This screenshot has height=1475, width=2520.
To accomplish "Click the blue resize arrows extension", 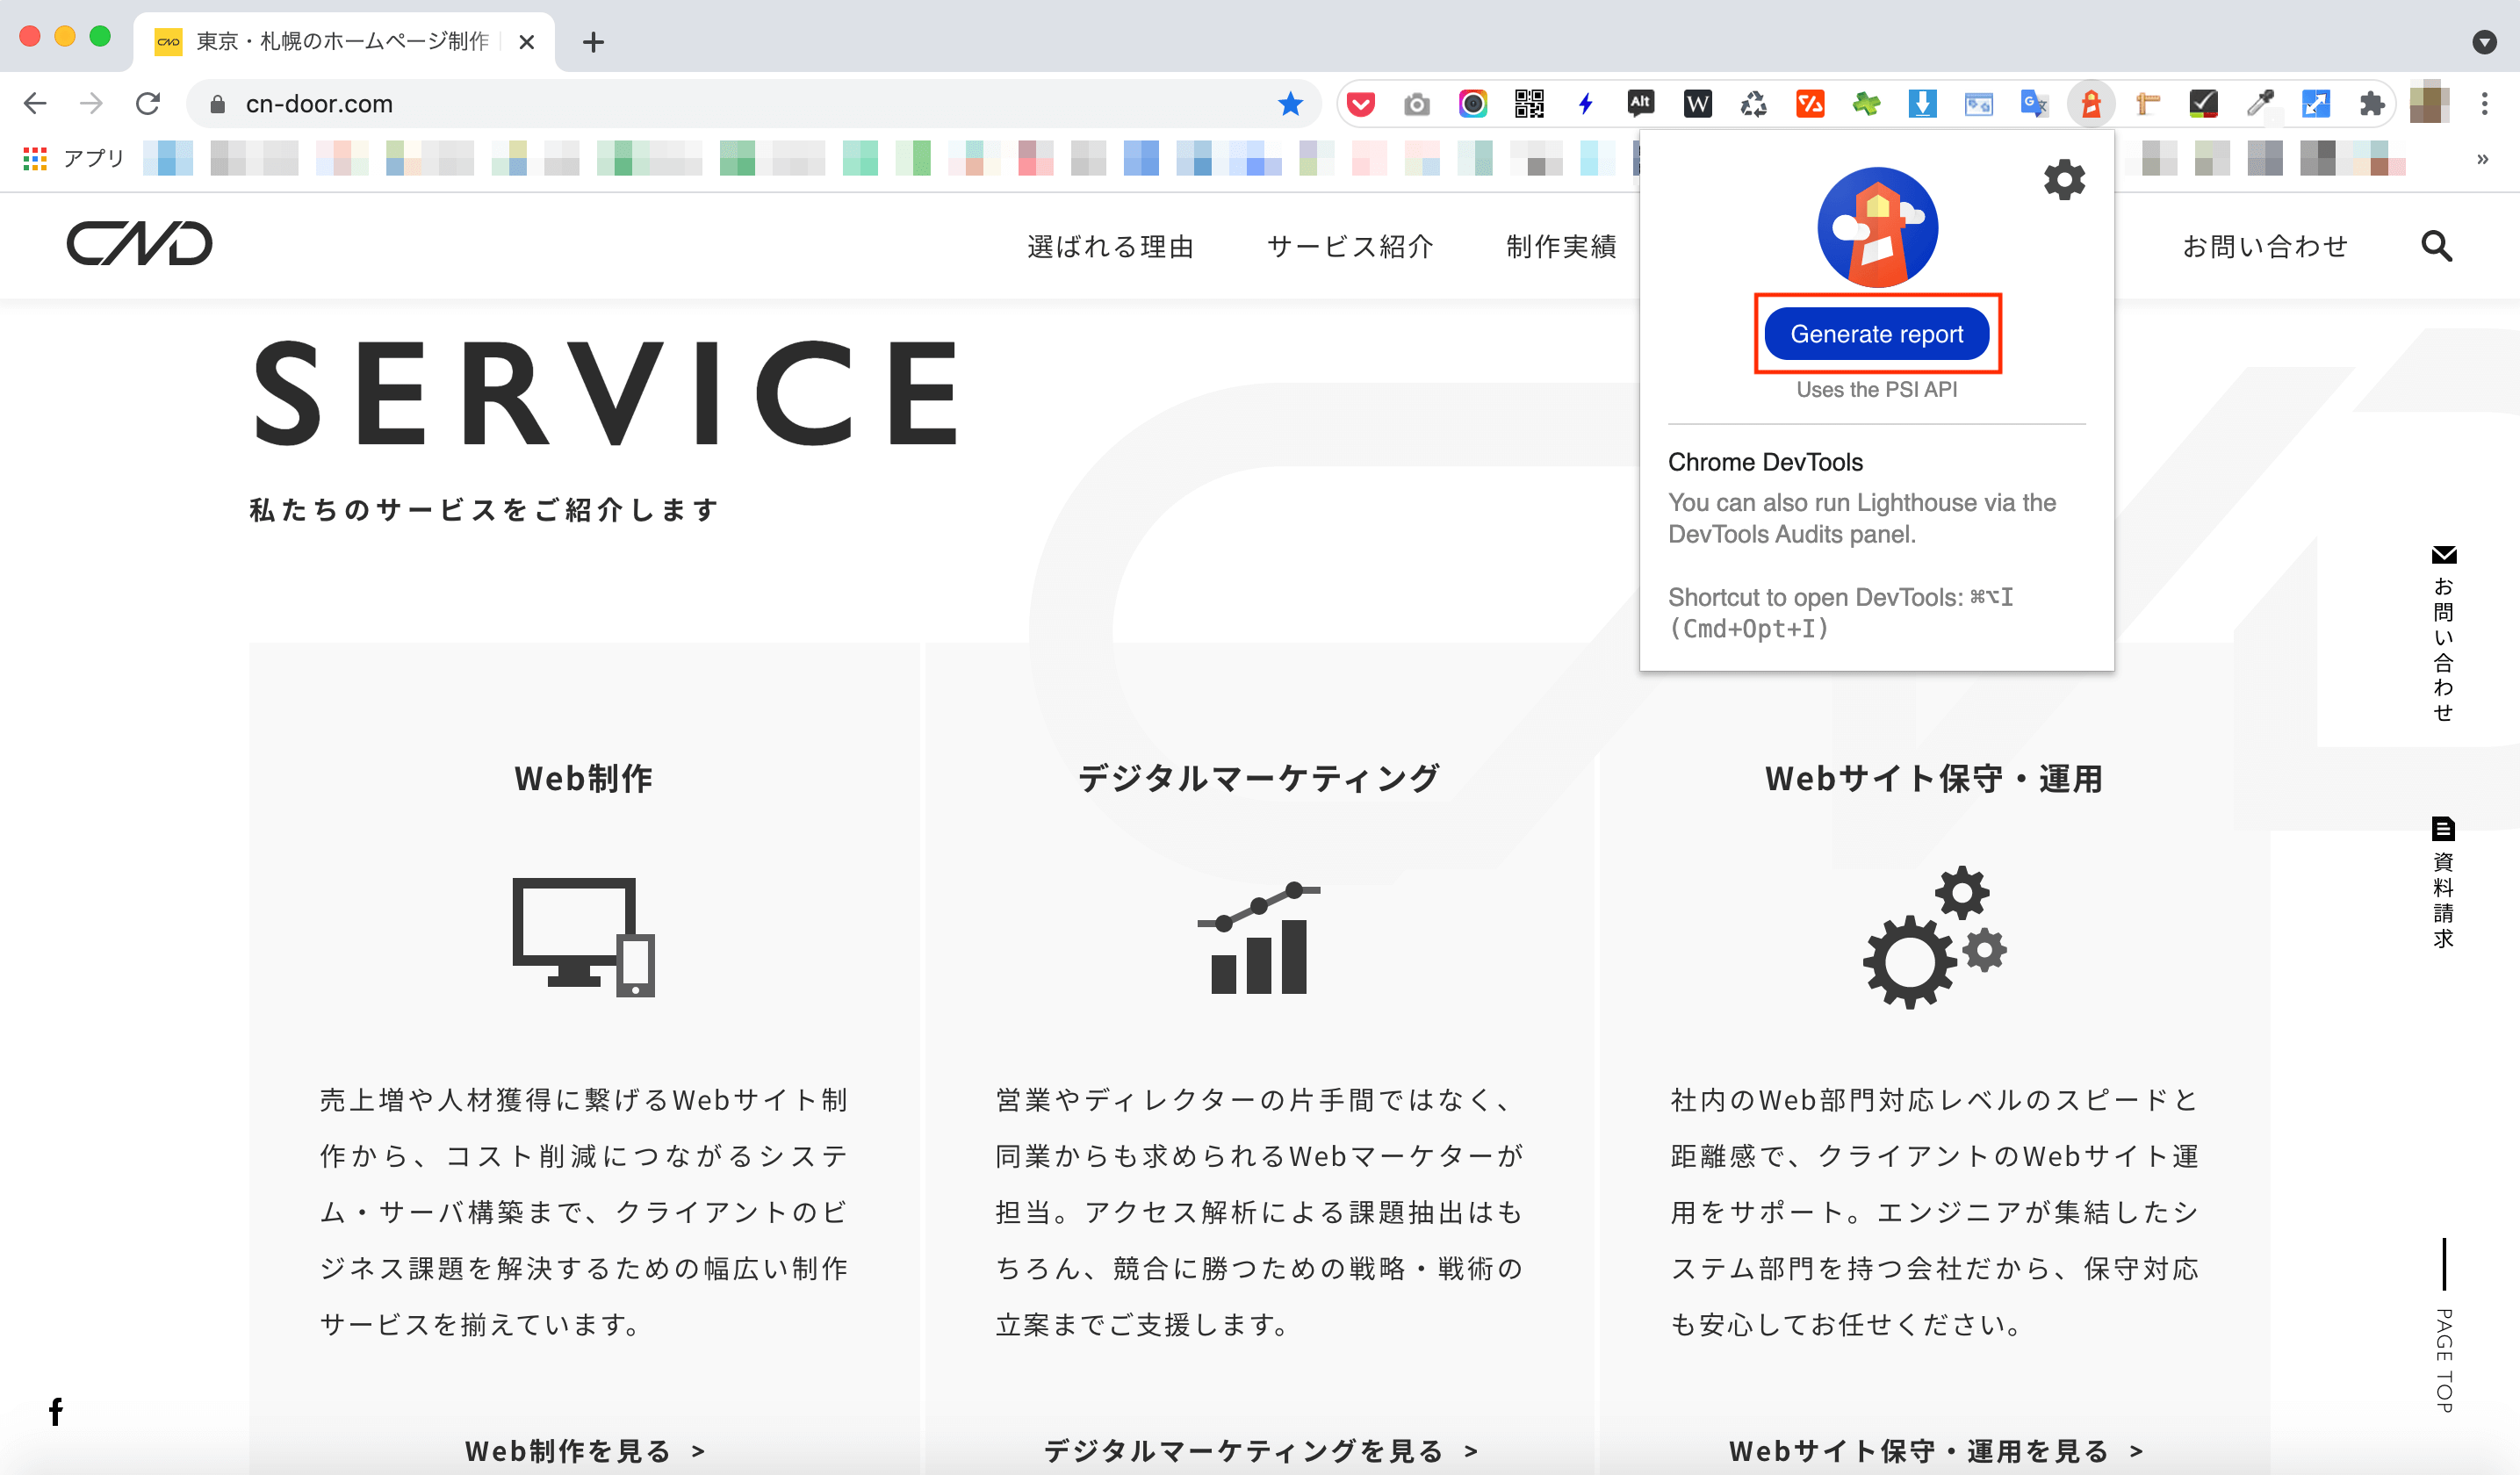I will 2315,104.
